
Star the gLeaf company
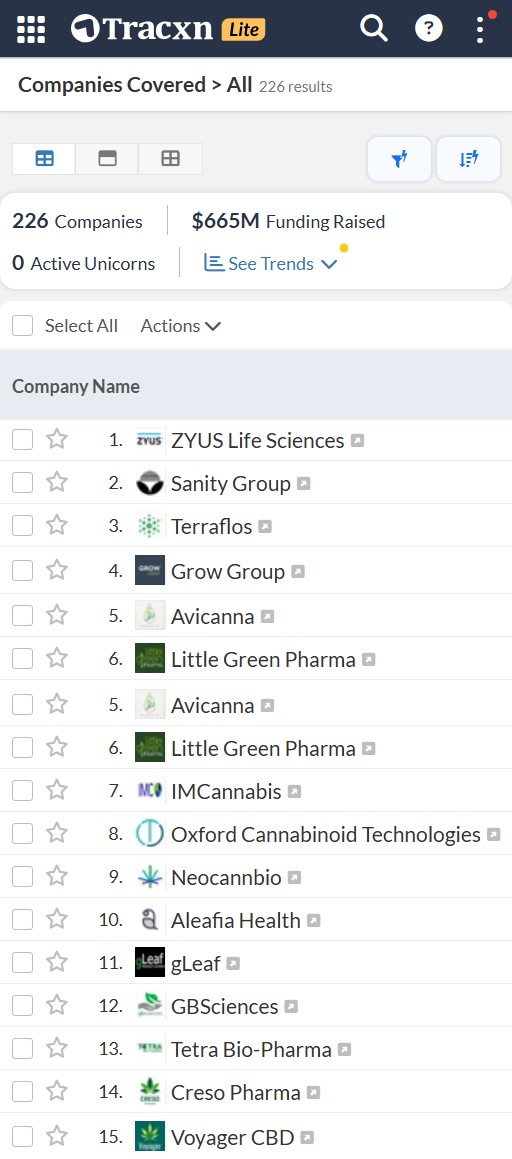(x=57, y=962)
